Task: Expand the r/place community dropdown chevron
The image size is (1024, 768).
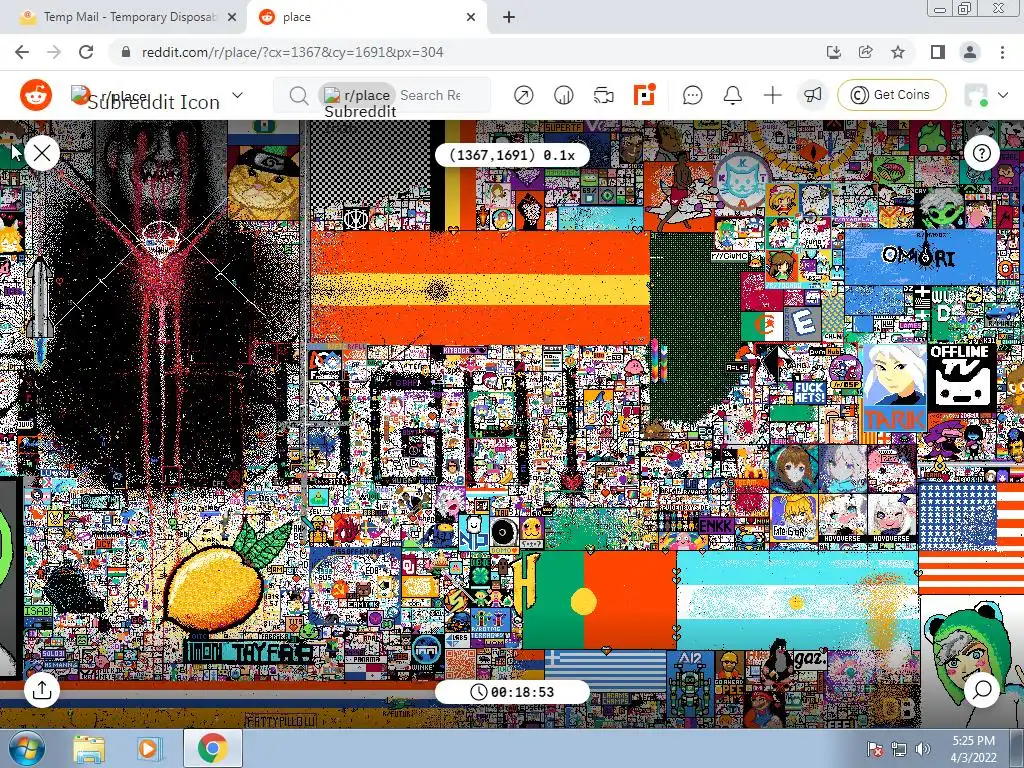Action: pyautogui.click(x=238, y=95)
